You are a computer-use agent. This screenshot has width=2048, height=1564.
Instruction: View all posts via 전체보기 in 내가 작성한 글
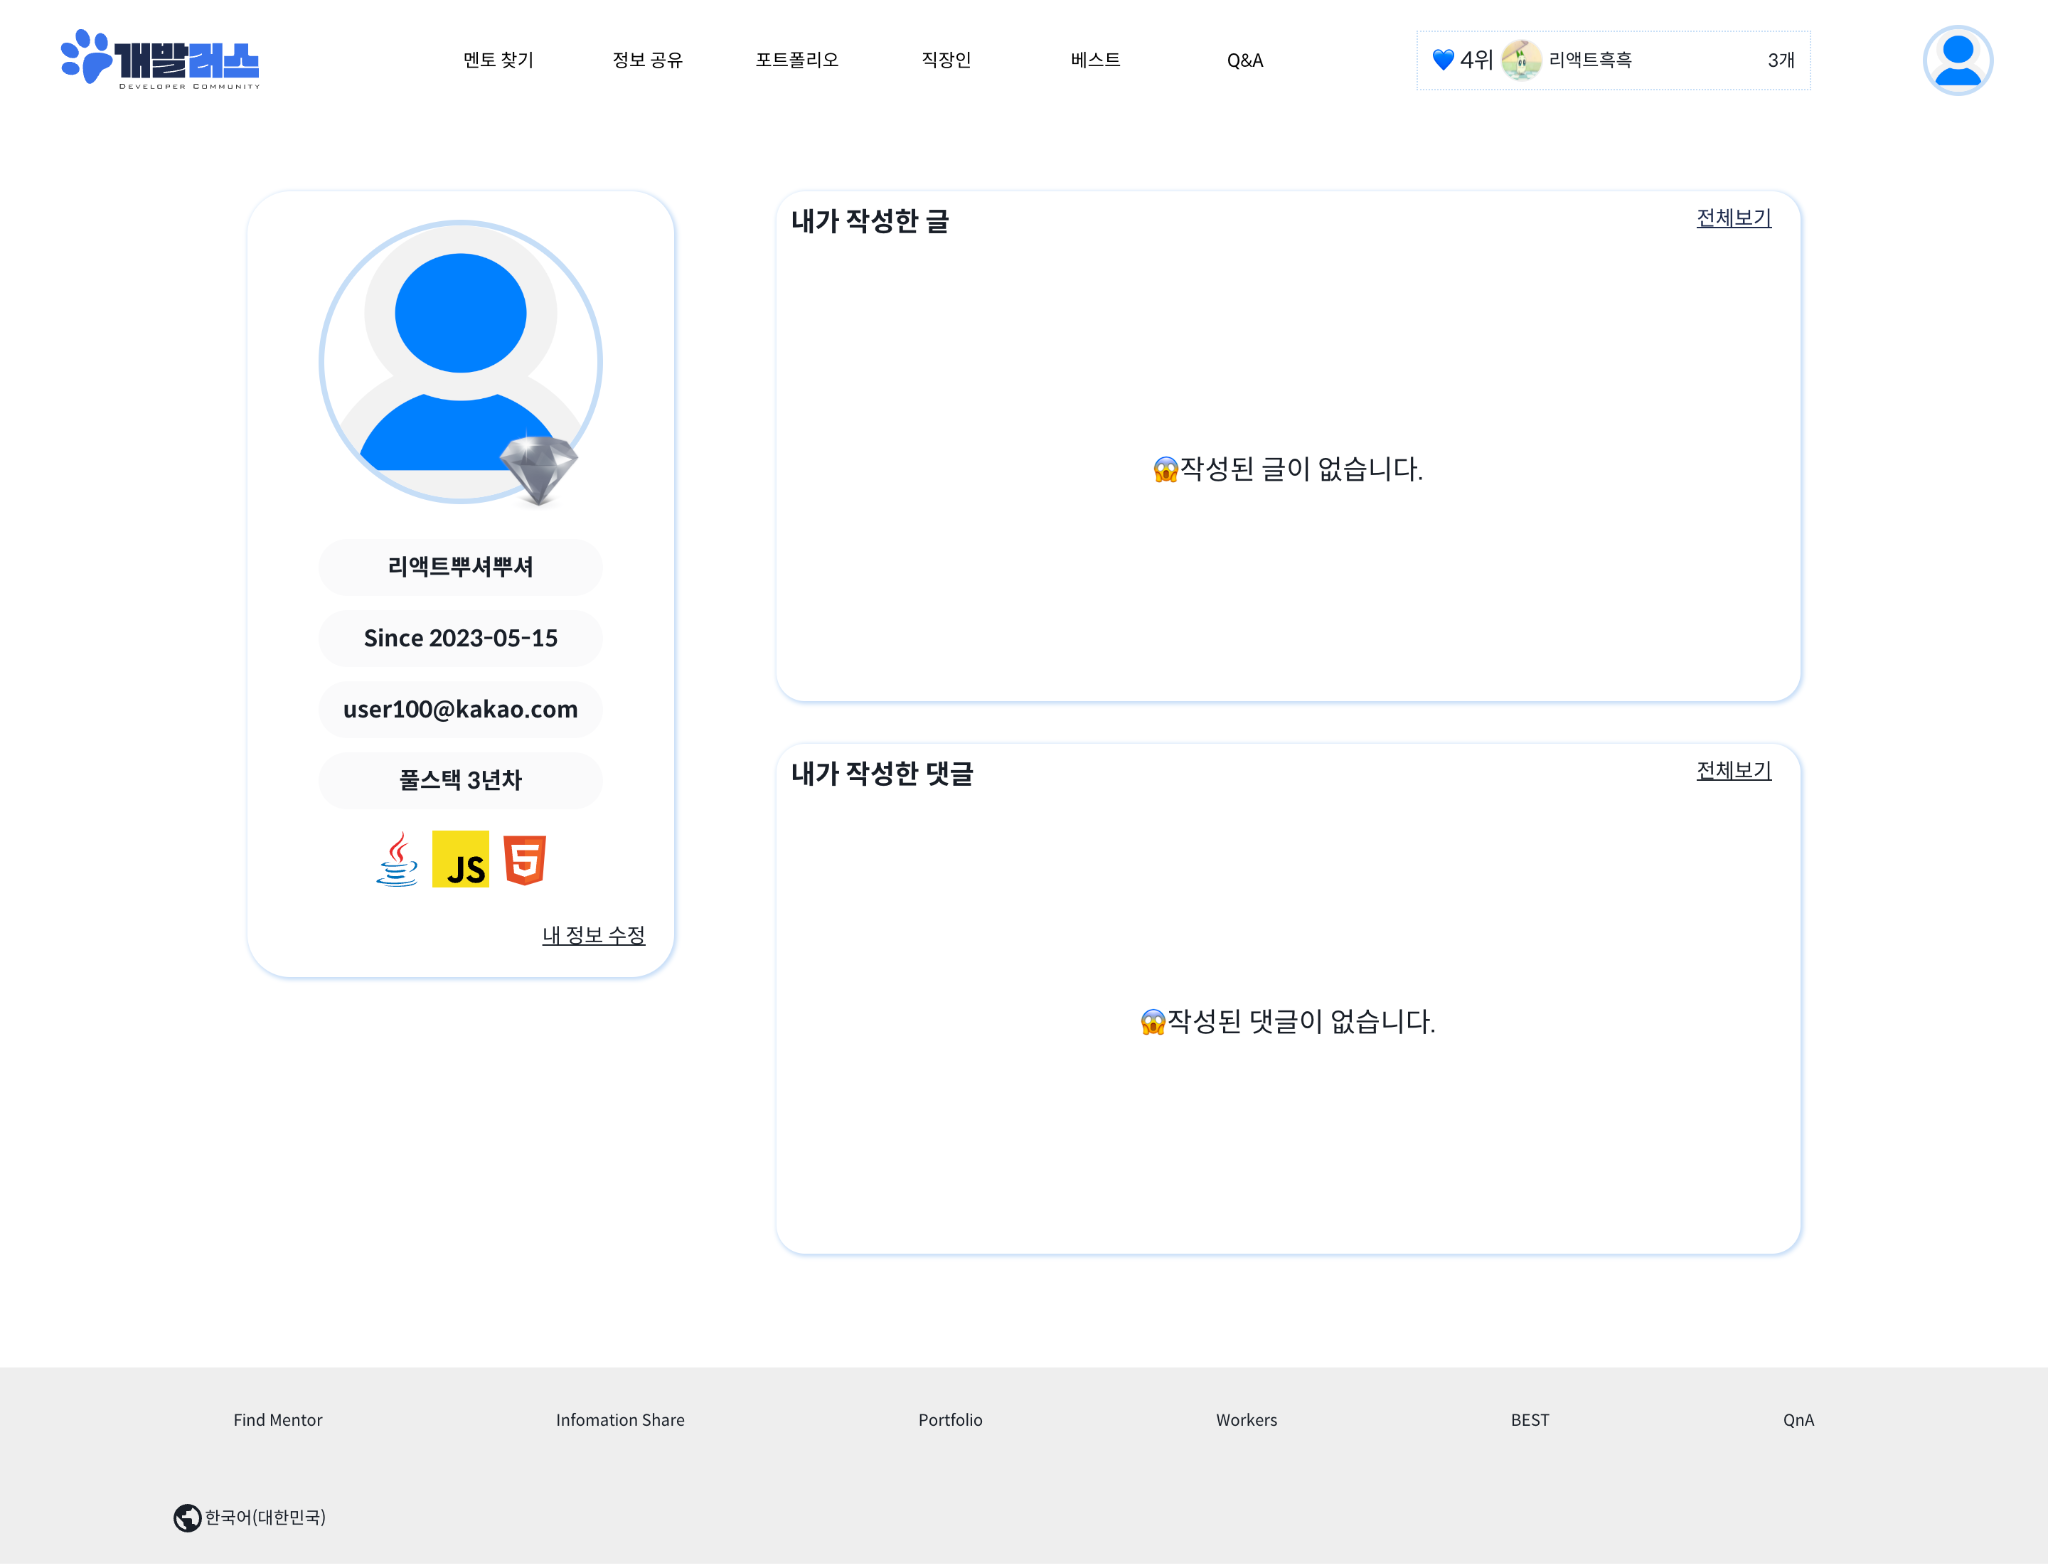[x=1733, y=218]
